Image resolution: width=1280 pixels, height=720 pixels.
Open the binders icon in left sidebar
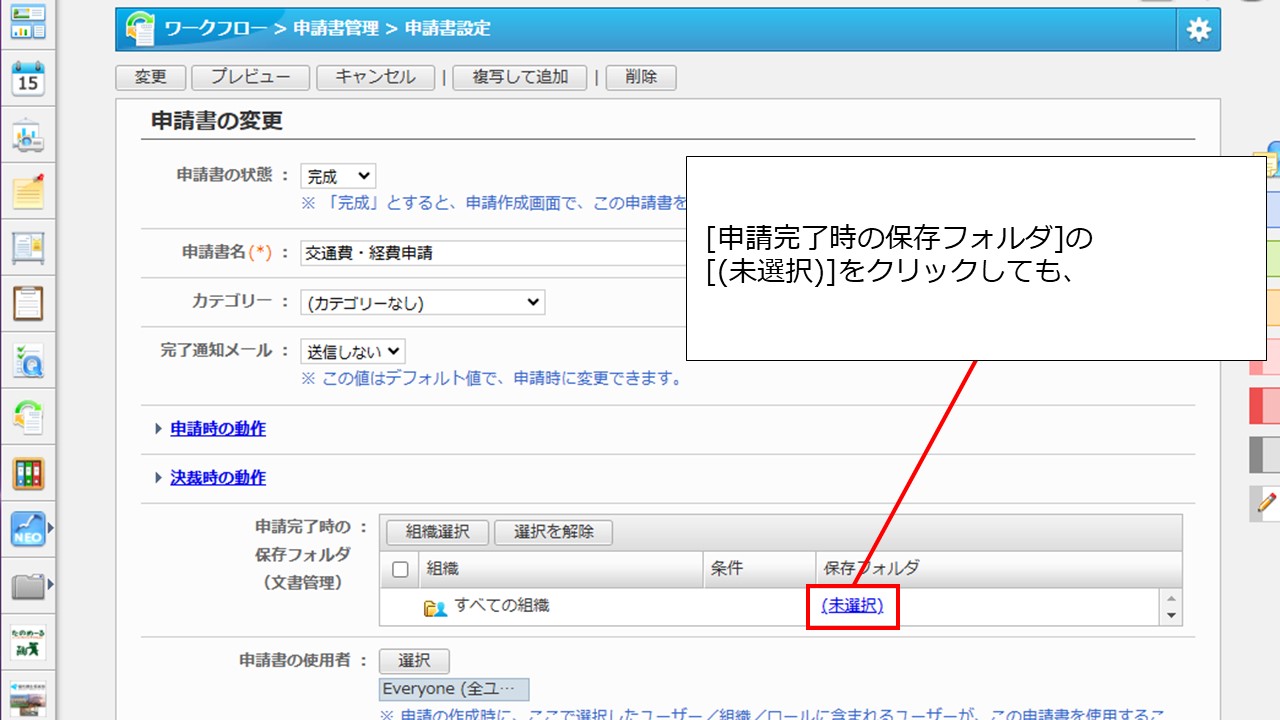[x=28, y=473]
